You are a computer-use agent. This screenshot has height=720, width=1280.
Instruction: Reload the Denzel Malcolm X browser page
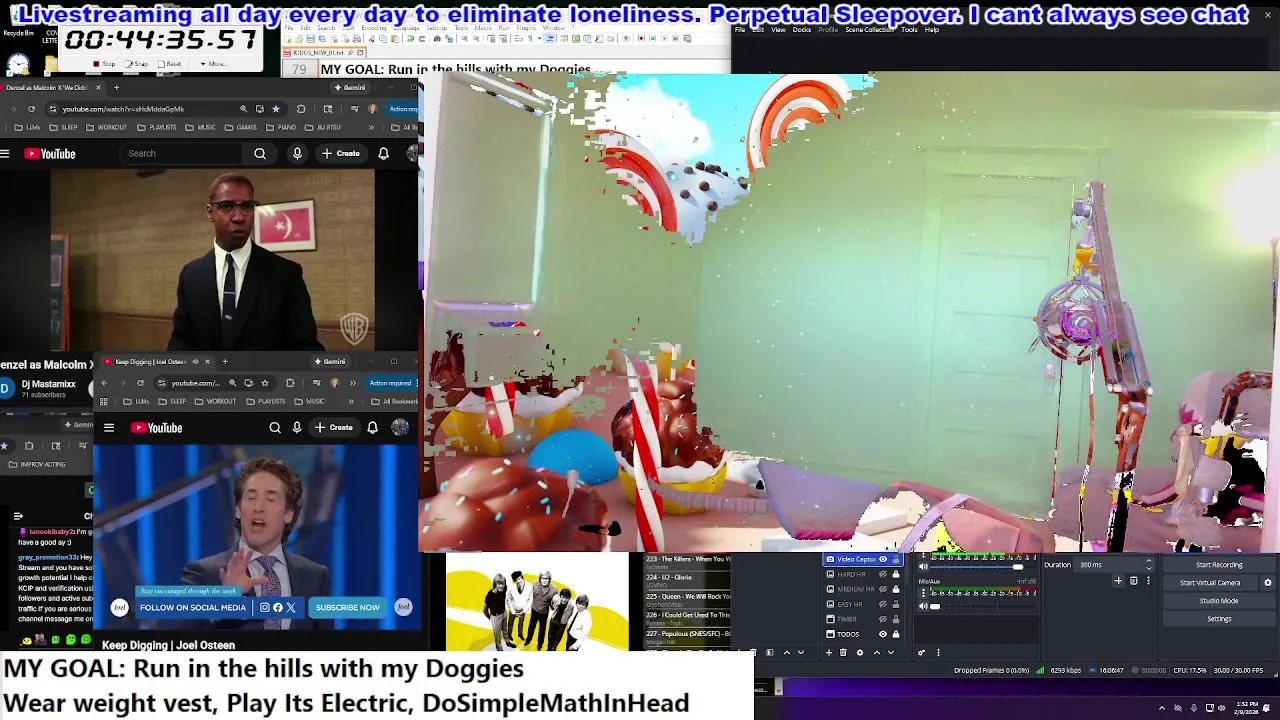[x=31, y=109]
